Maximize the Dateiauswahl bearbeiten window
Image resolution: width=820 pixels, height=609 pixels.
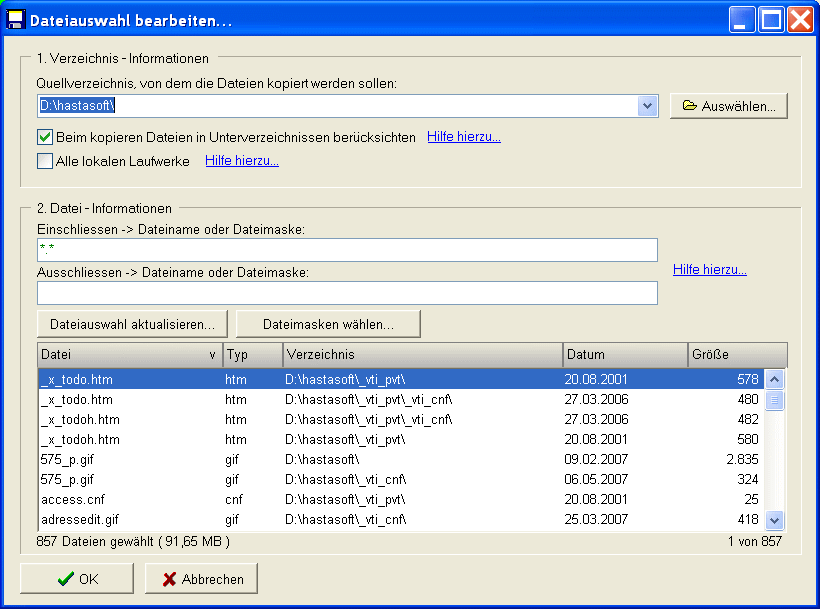pyautogui.click(x=771, y=20)
